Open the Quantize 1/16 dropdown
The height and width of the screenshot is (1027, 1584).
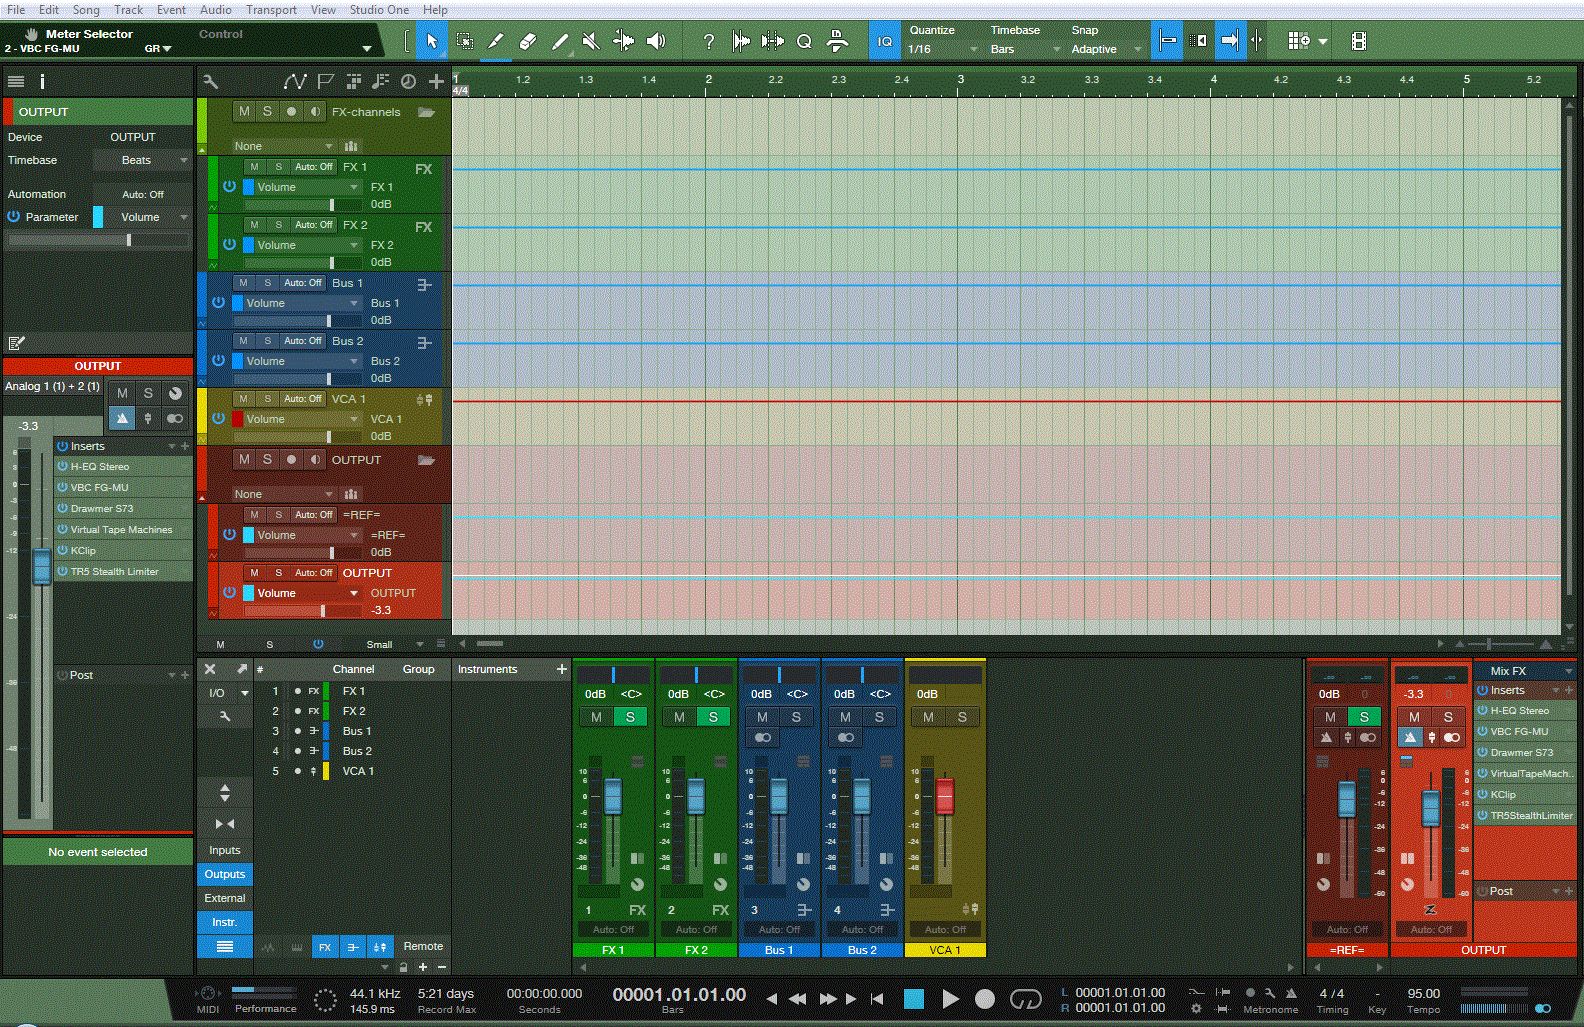click(942, 49)
